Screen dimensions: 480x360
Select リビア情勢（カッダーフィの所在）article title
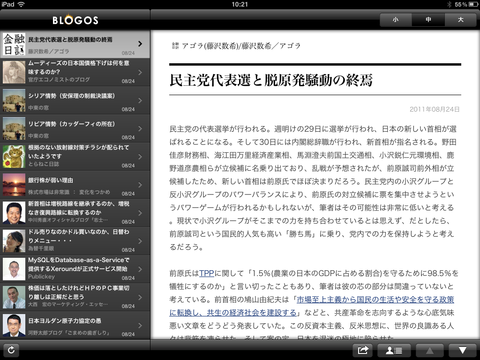(72, 124)
